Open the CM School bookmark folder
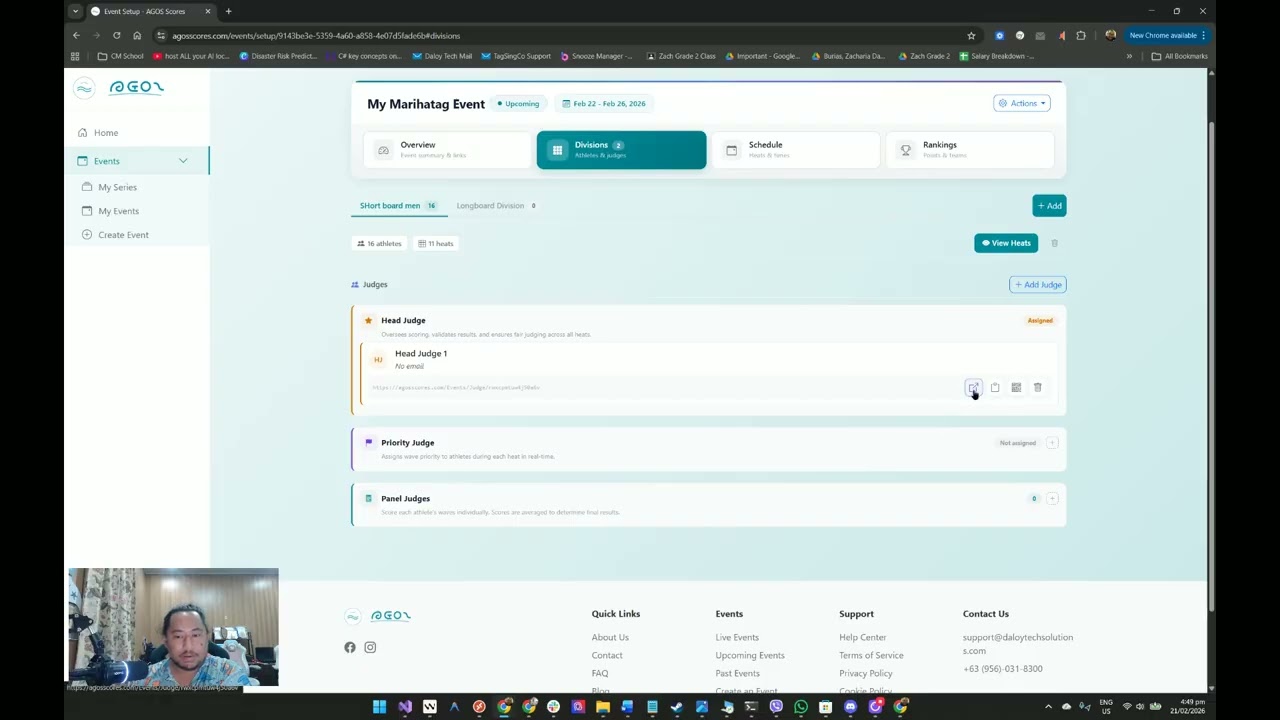 click(121, 56)
